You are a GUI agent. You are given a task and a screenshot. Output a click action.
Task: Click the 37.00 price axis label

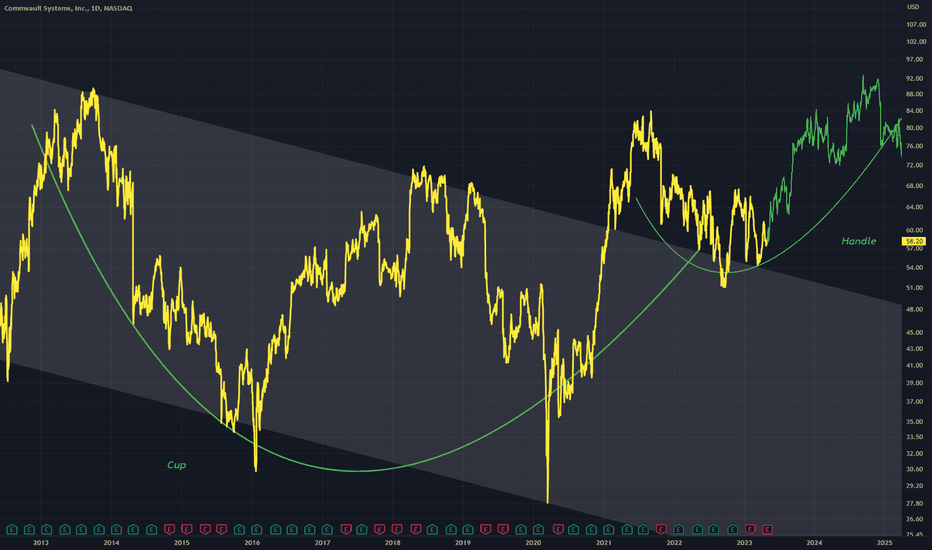pos(916,401)
